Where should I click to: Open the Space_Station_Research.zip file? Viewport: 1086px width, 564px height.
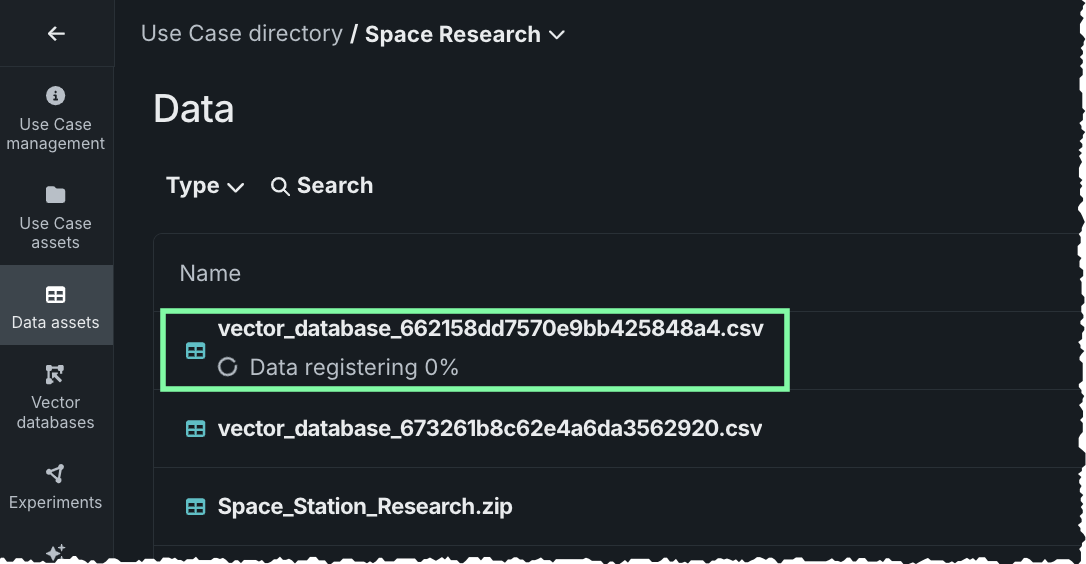[x=365, y=507]
